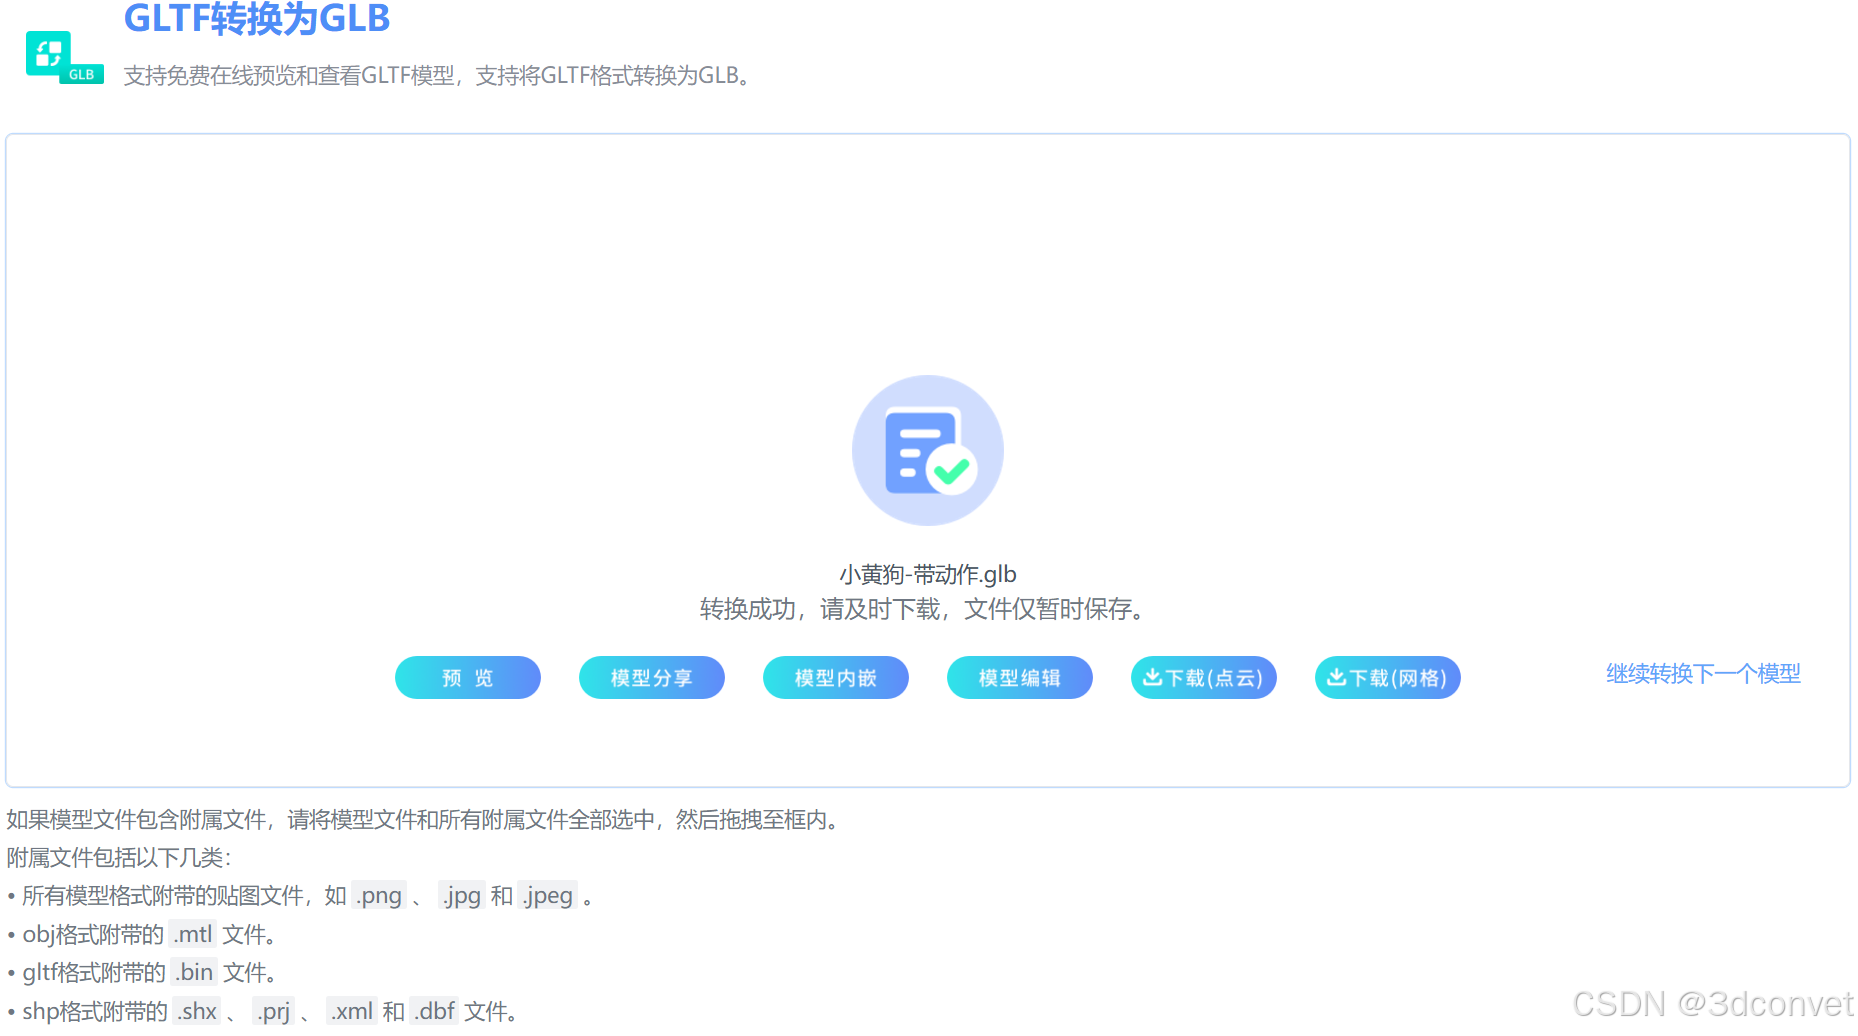
Task: Open 预览 to preview the model
Action: tap(467, 677)
